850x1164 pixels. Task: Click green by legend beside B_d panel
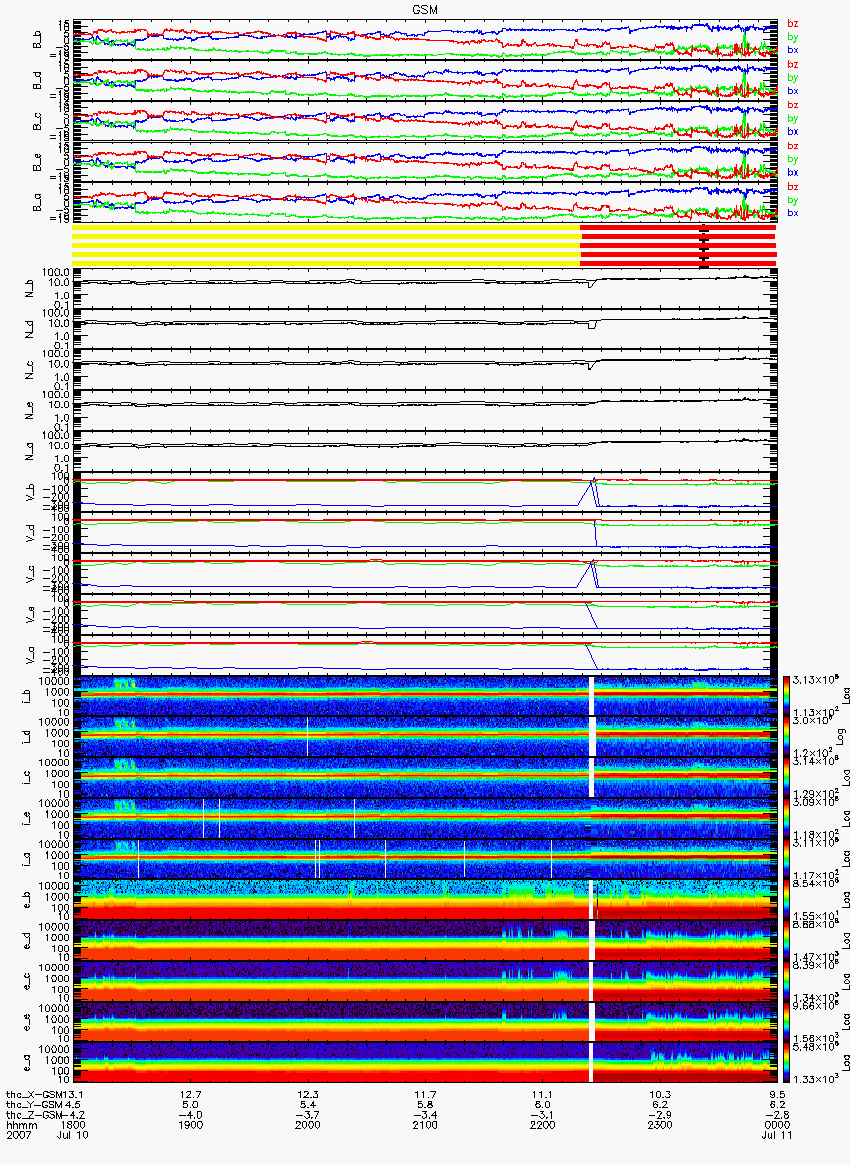(x=793, y=78)
